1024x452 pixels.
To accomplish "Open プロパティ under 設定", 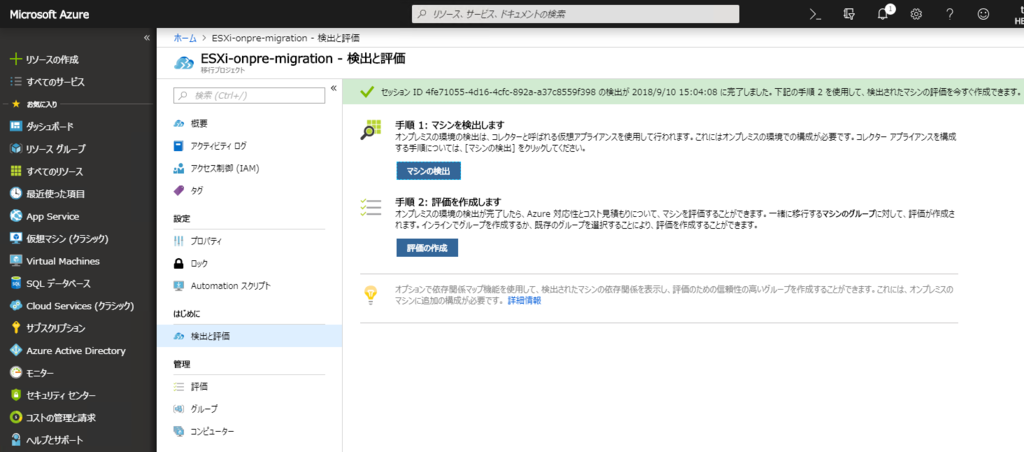I will pyautogui.click(x=206, y=241).
